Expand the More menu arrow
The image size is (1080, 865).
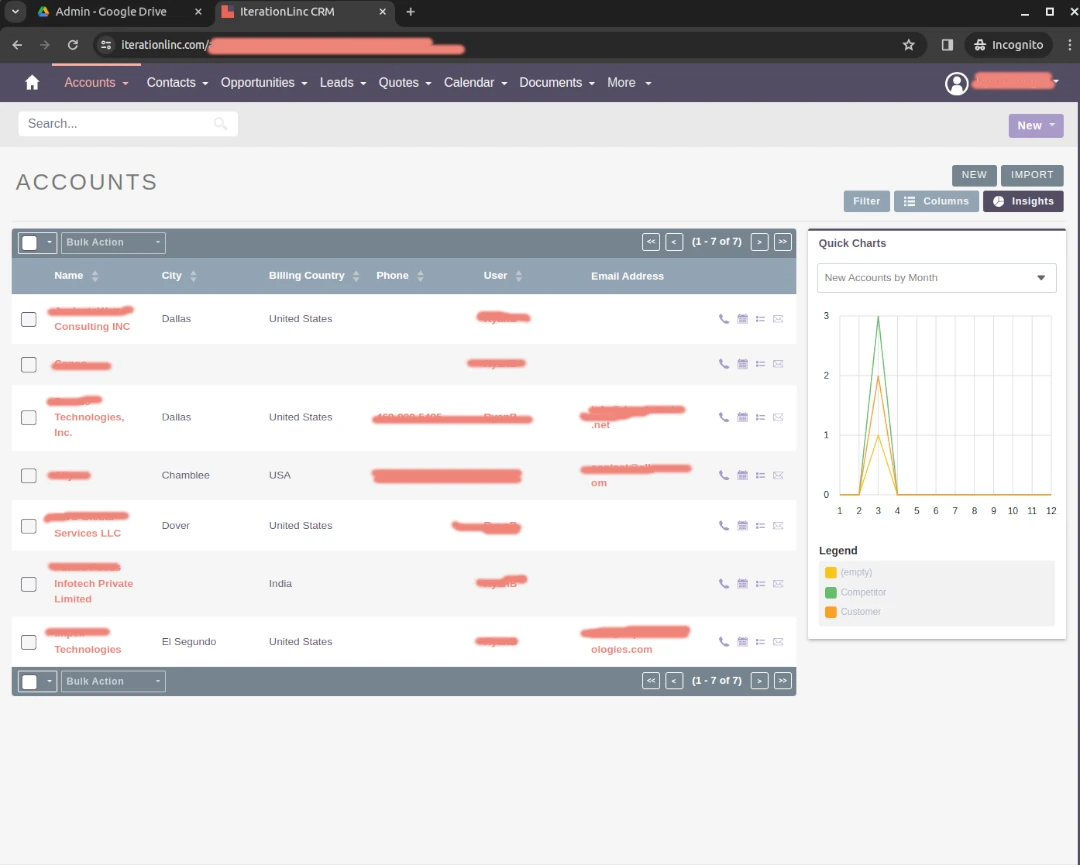[x=647, y=83]
